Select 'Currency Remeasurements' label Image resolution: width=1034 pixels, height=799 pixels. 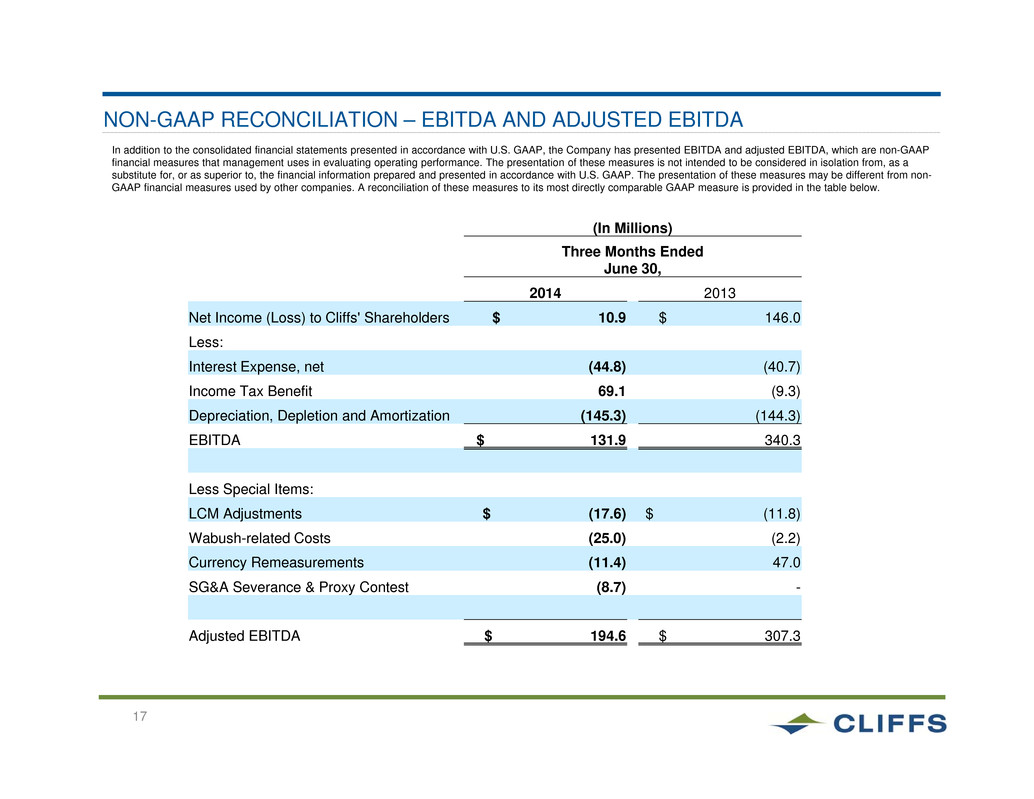pyautogui.click(x=276, y=562)
